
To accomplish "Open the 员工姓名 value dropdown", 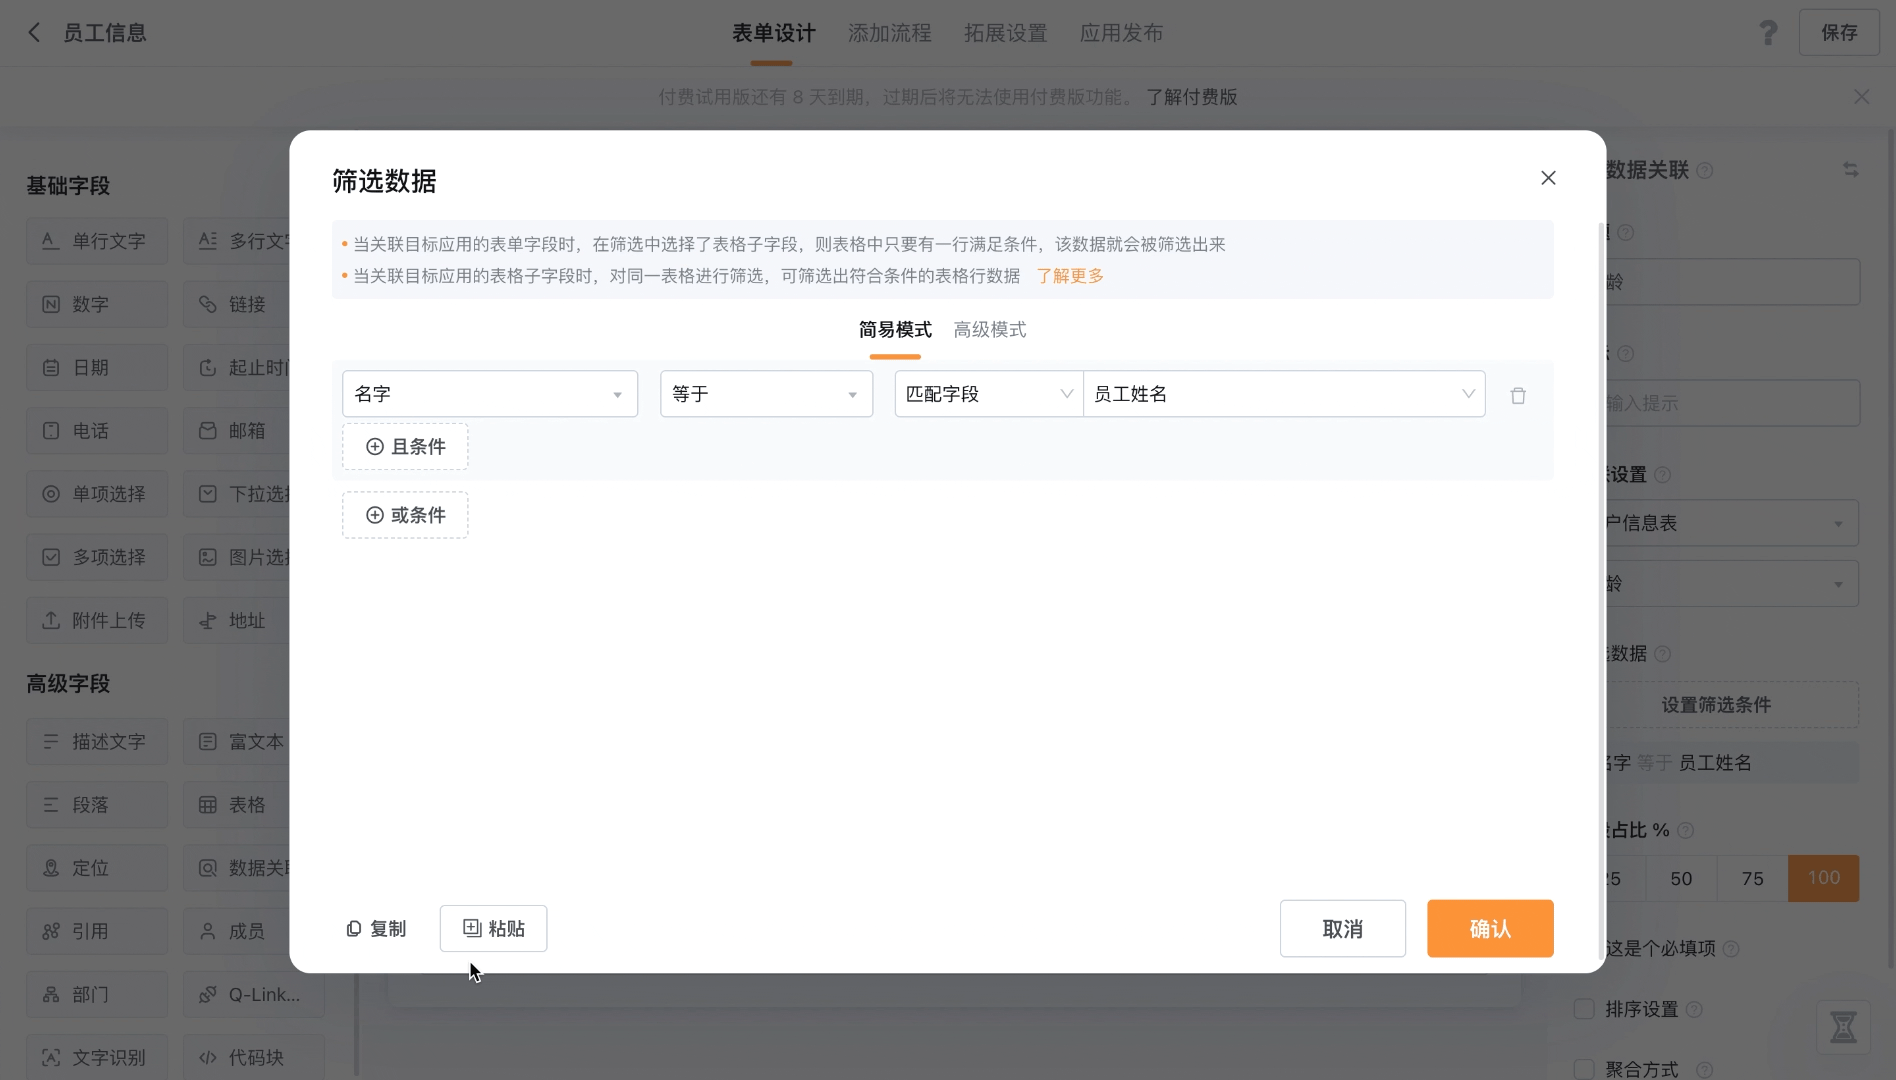I will point(1284,394).
